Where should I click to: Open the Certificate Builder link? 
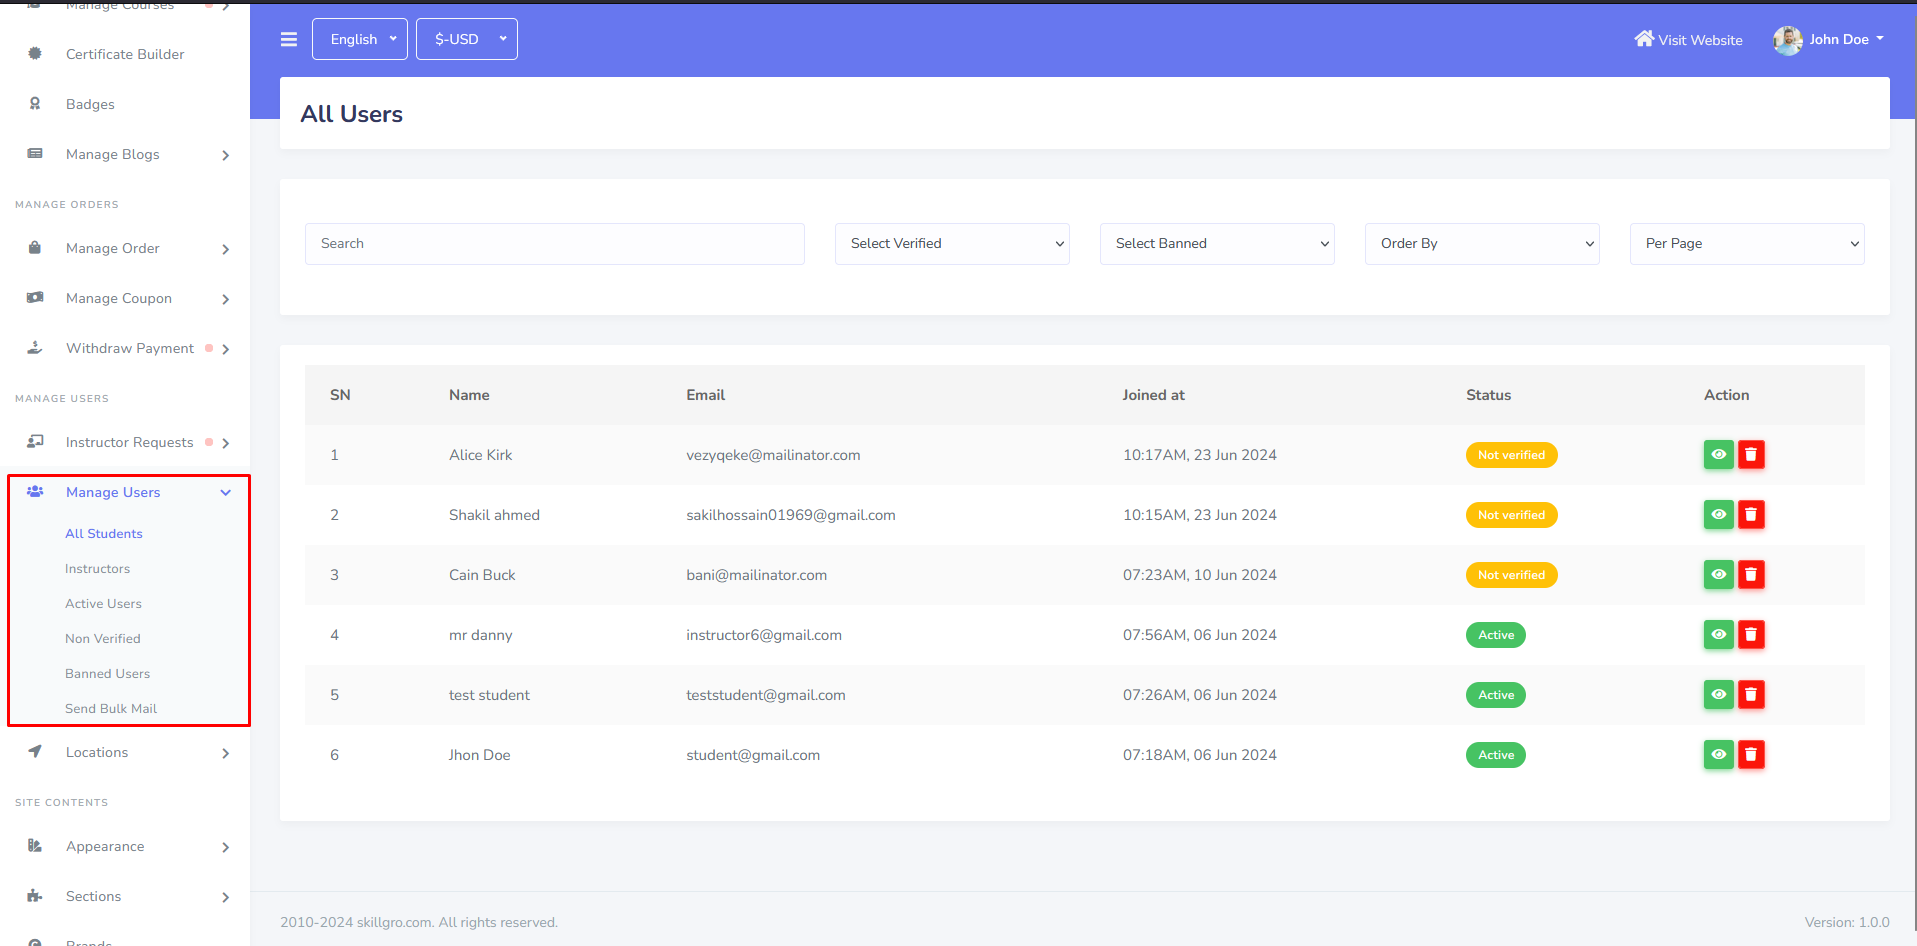click(x=125, y=54)
